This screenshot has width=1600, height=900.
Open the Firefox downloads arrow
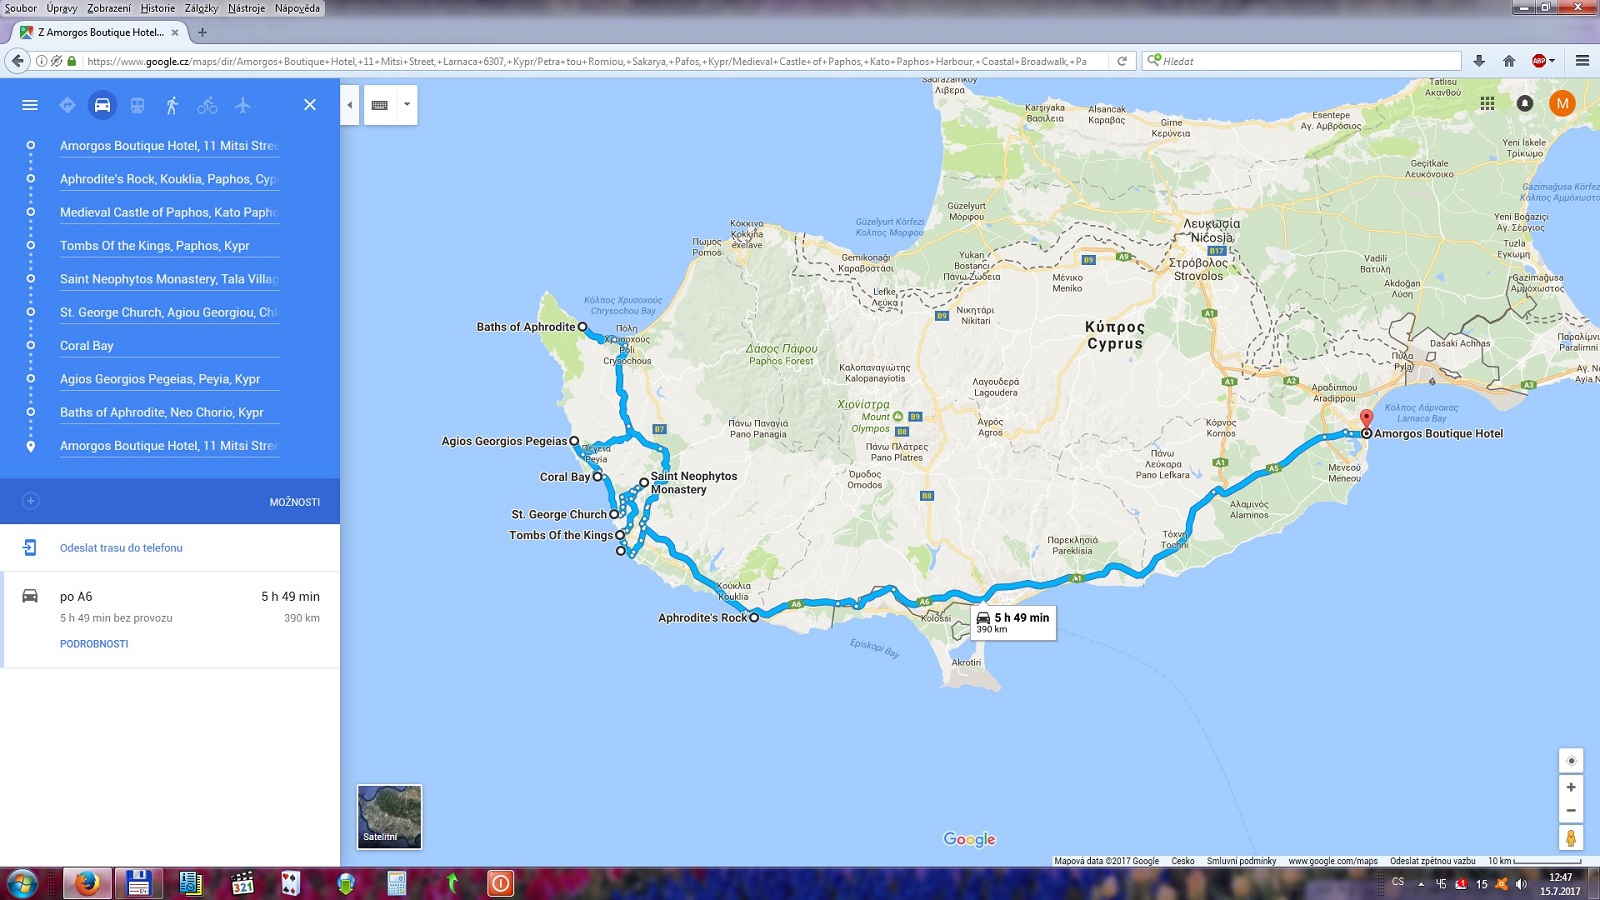[x=1479, y=61]
